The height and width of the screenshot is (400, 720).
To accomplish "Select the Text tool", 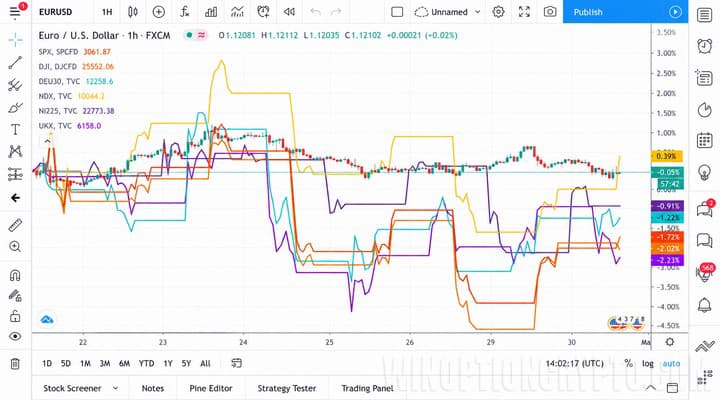I will (x=15, y=130).
